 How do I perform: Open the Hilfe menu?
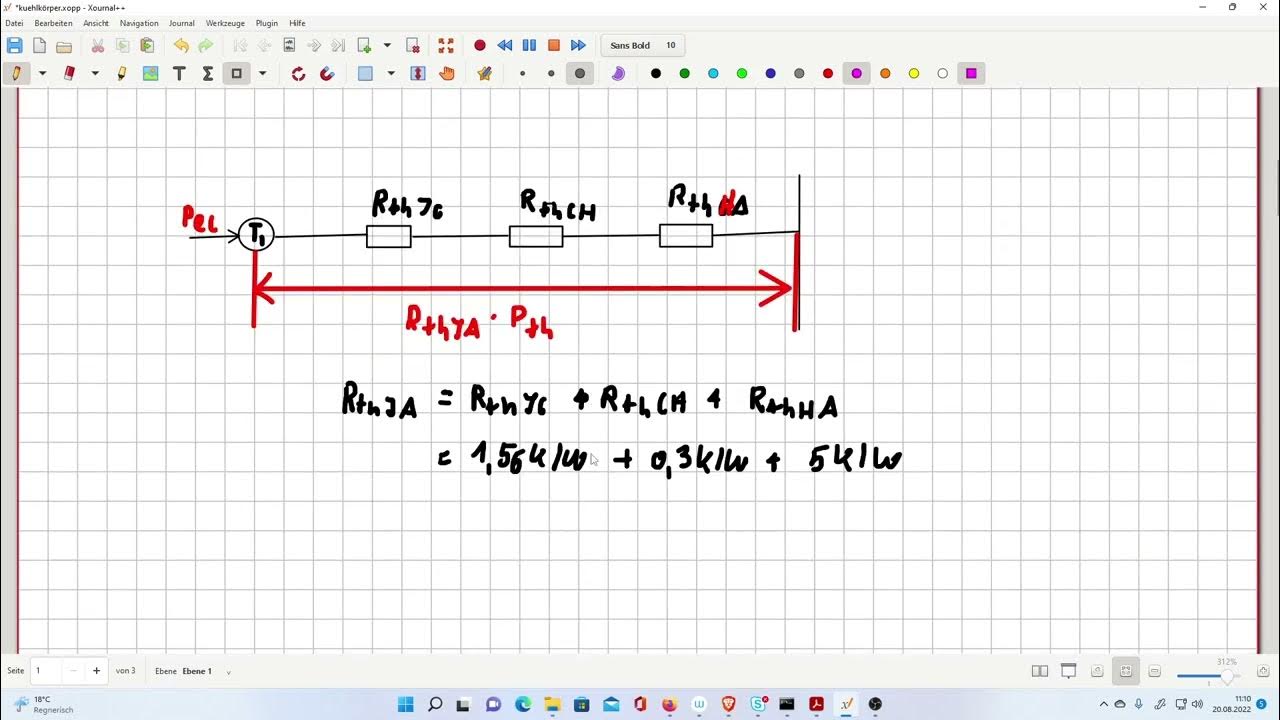pos(297,23)
